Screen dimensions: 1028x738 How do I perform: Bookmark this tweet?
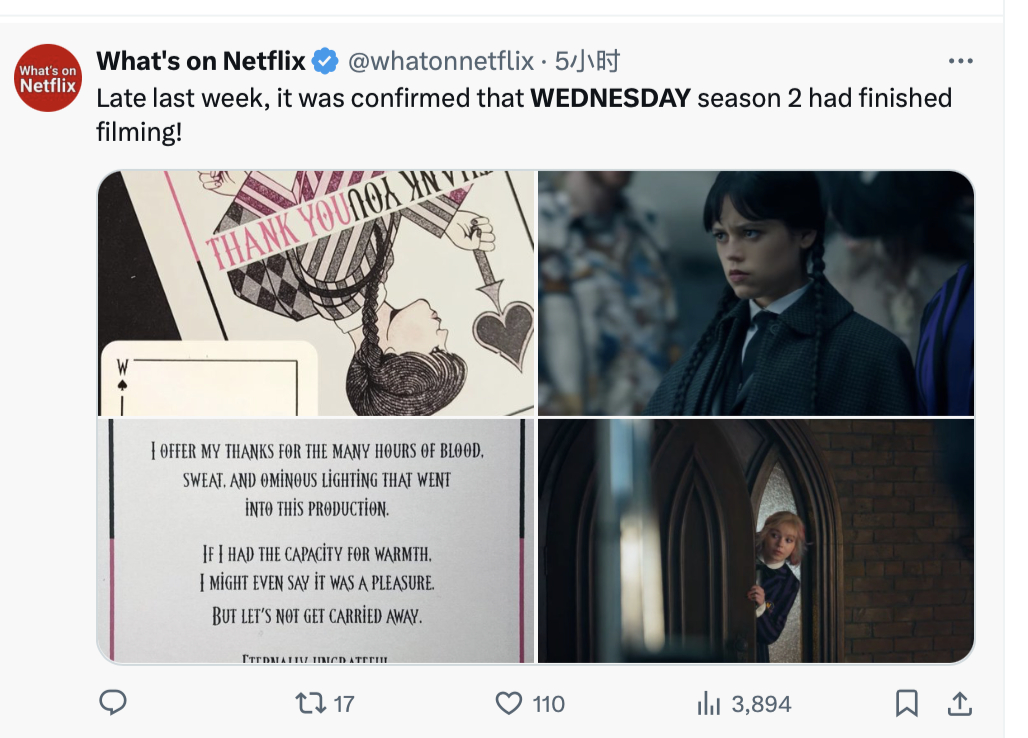pos(906,703)
